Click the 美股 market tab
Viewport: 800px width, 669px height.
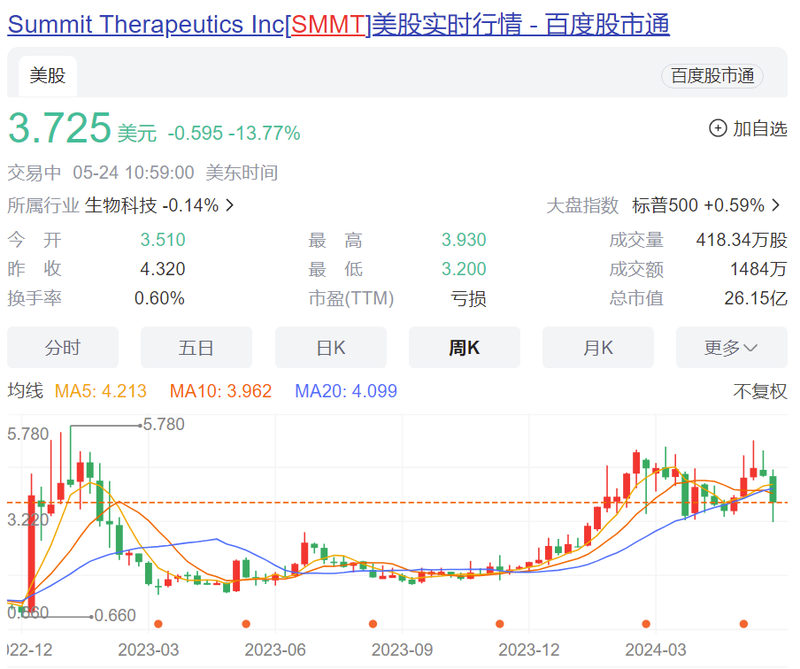click(x=47, y=74)
